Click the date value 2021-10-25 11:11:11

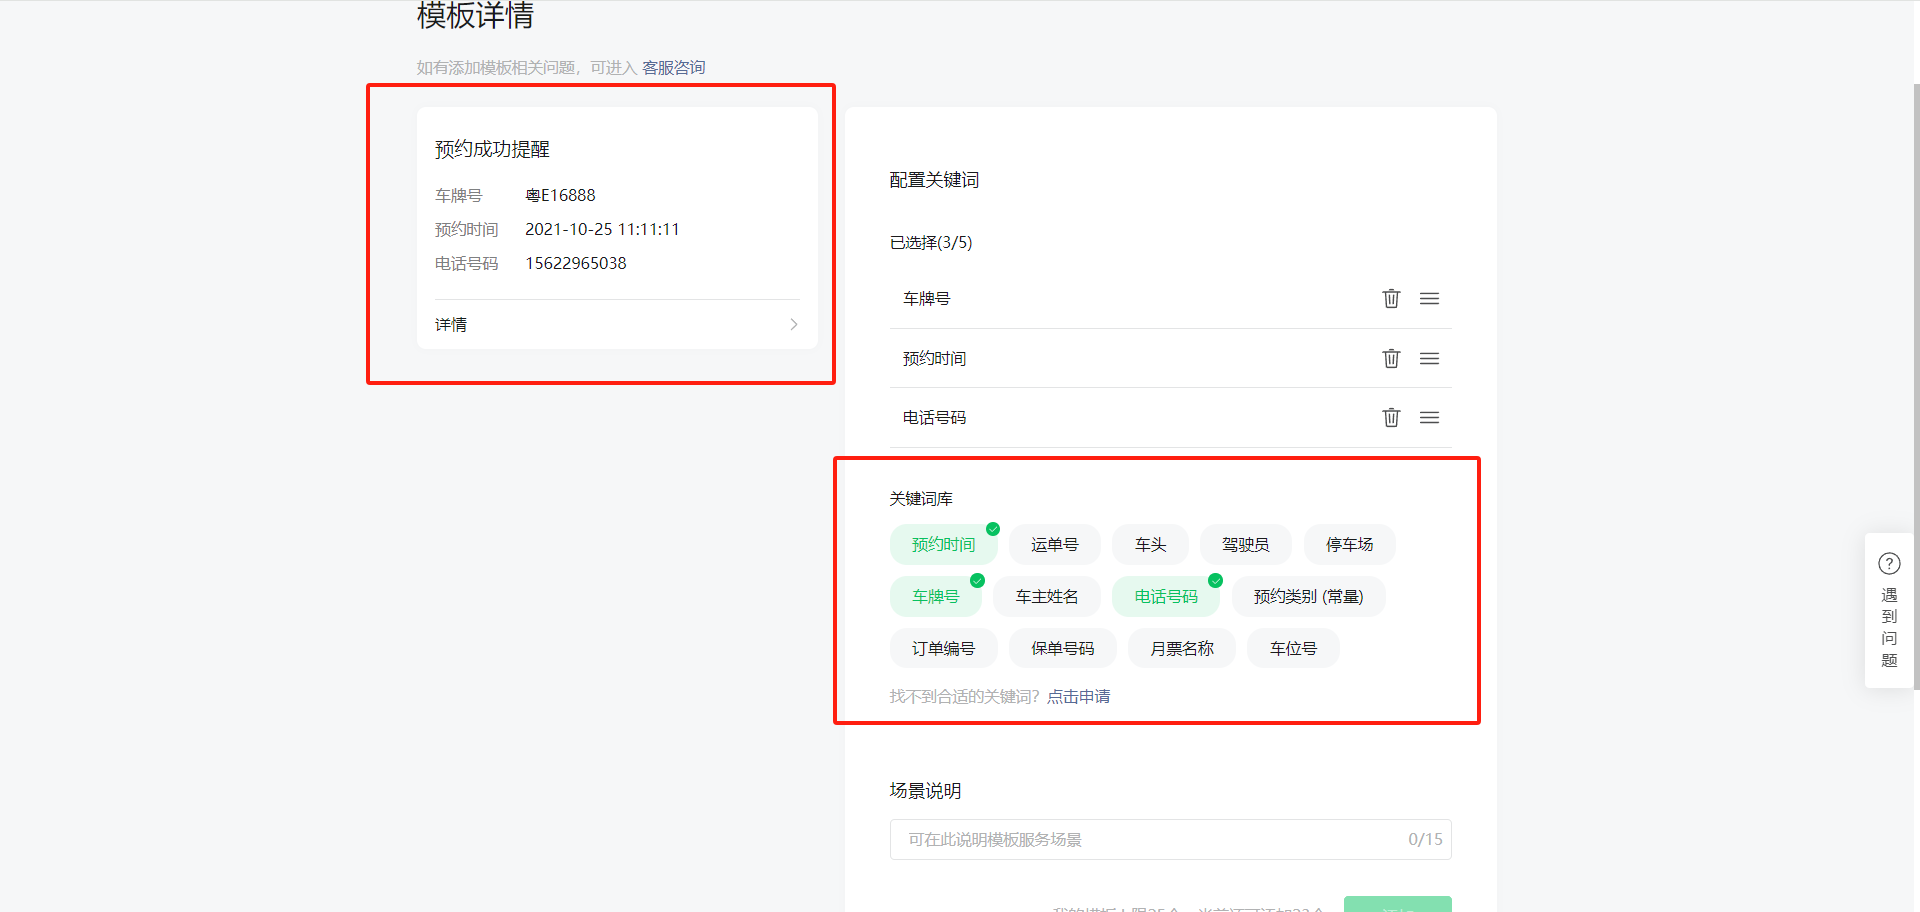(x=602, y=229)
